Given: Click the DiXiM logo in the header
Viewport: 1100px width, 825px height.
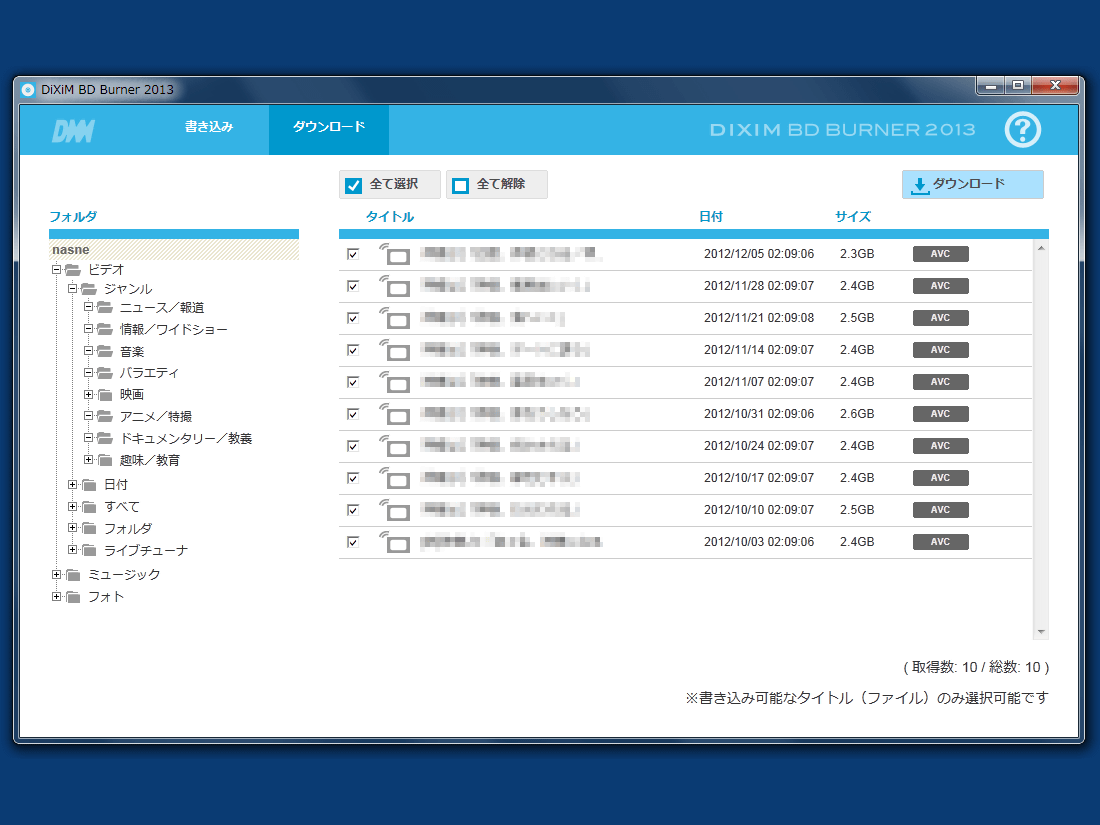Looking at the screenshot, I should [74, 130].
